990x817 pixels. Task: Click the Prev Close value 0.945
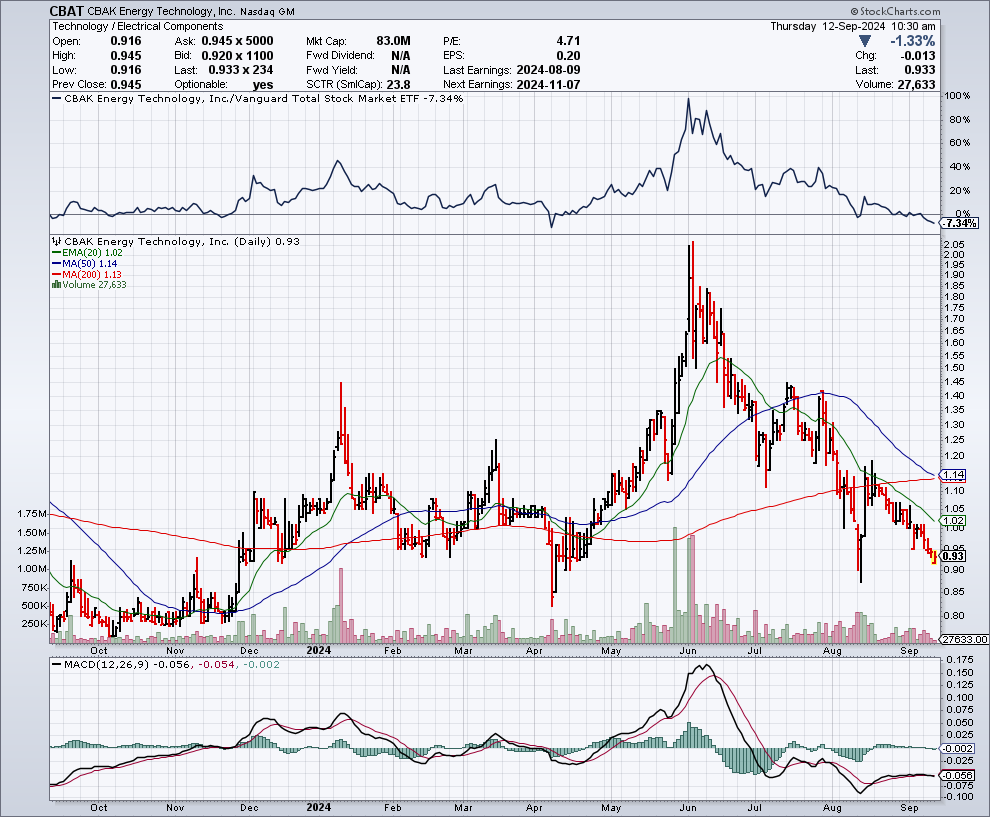click(x=126, y=85)
